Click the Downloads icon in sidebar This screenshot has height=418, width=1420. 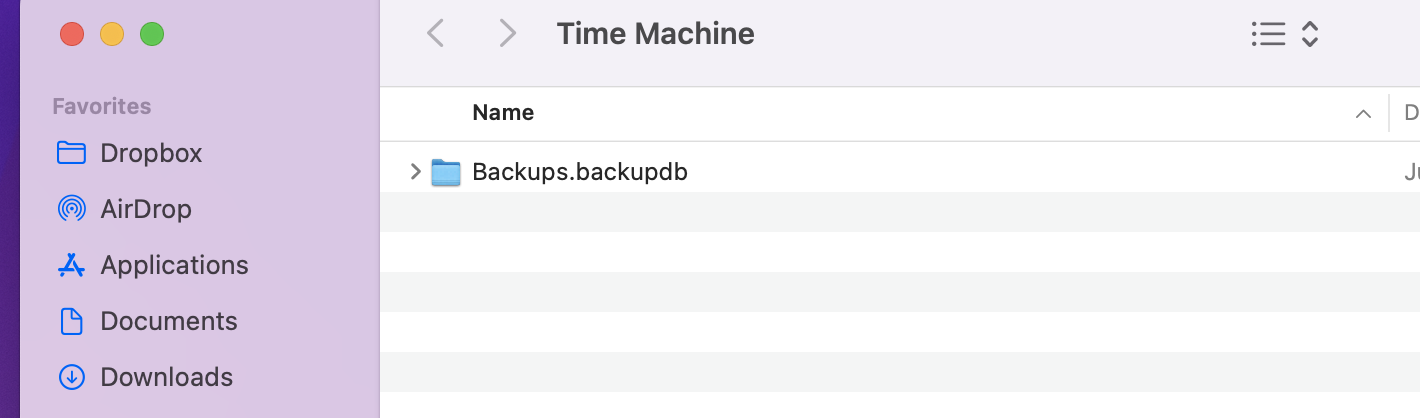pos(71,377)
